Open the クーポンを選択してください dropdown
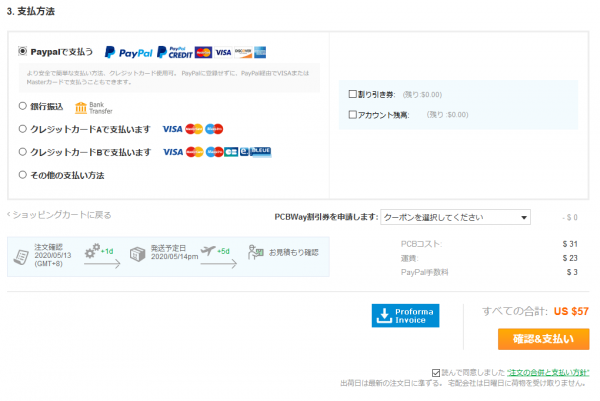 point(455,217)
